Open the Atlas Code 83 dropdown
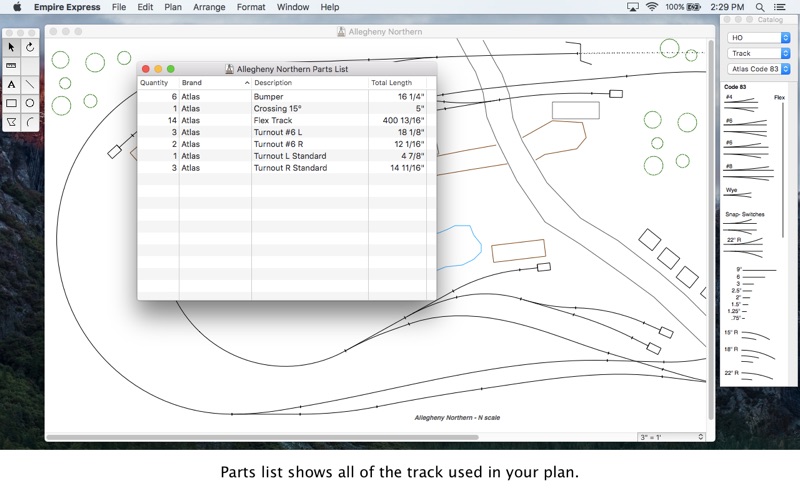 tap(758, 69)
